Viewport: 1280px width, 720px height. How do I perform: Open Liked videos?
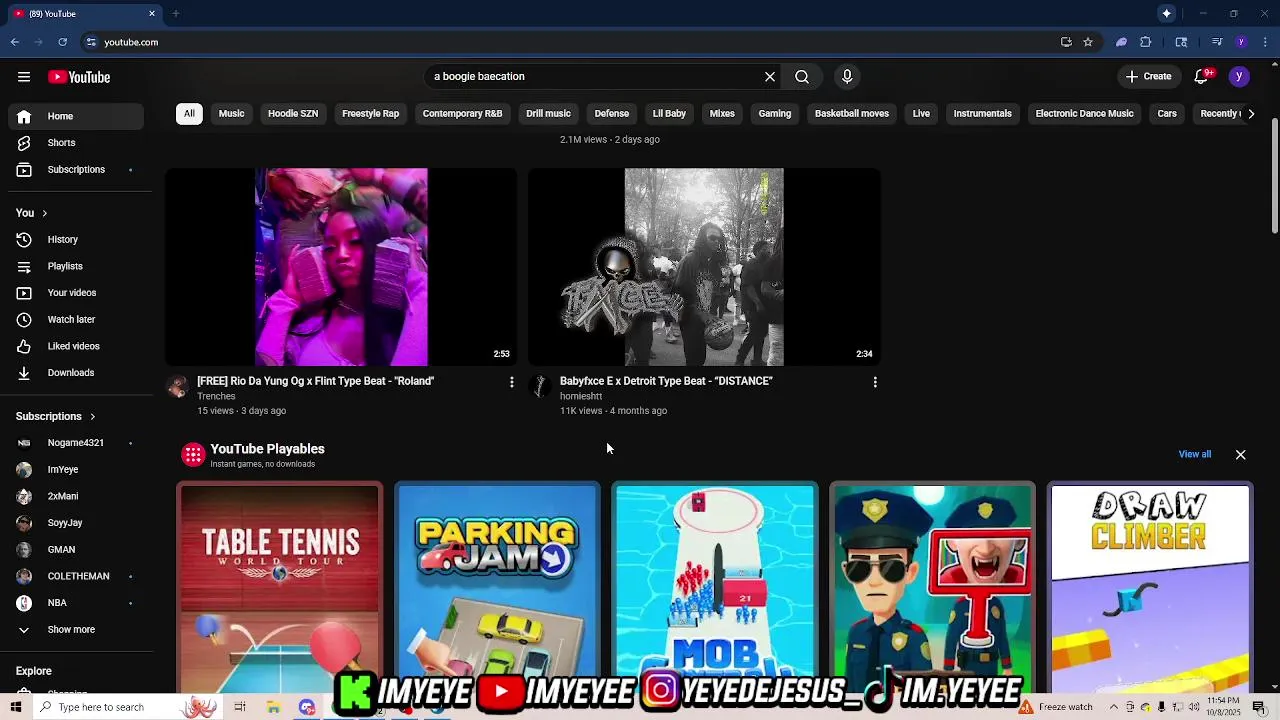74,346
